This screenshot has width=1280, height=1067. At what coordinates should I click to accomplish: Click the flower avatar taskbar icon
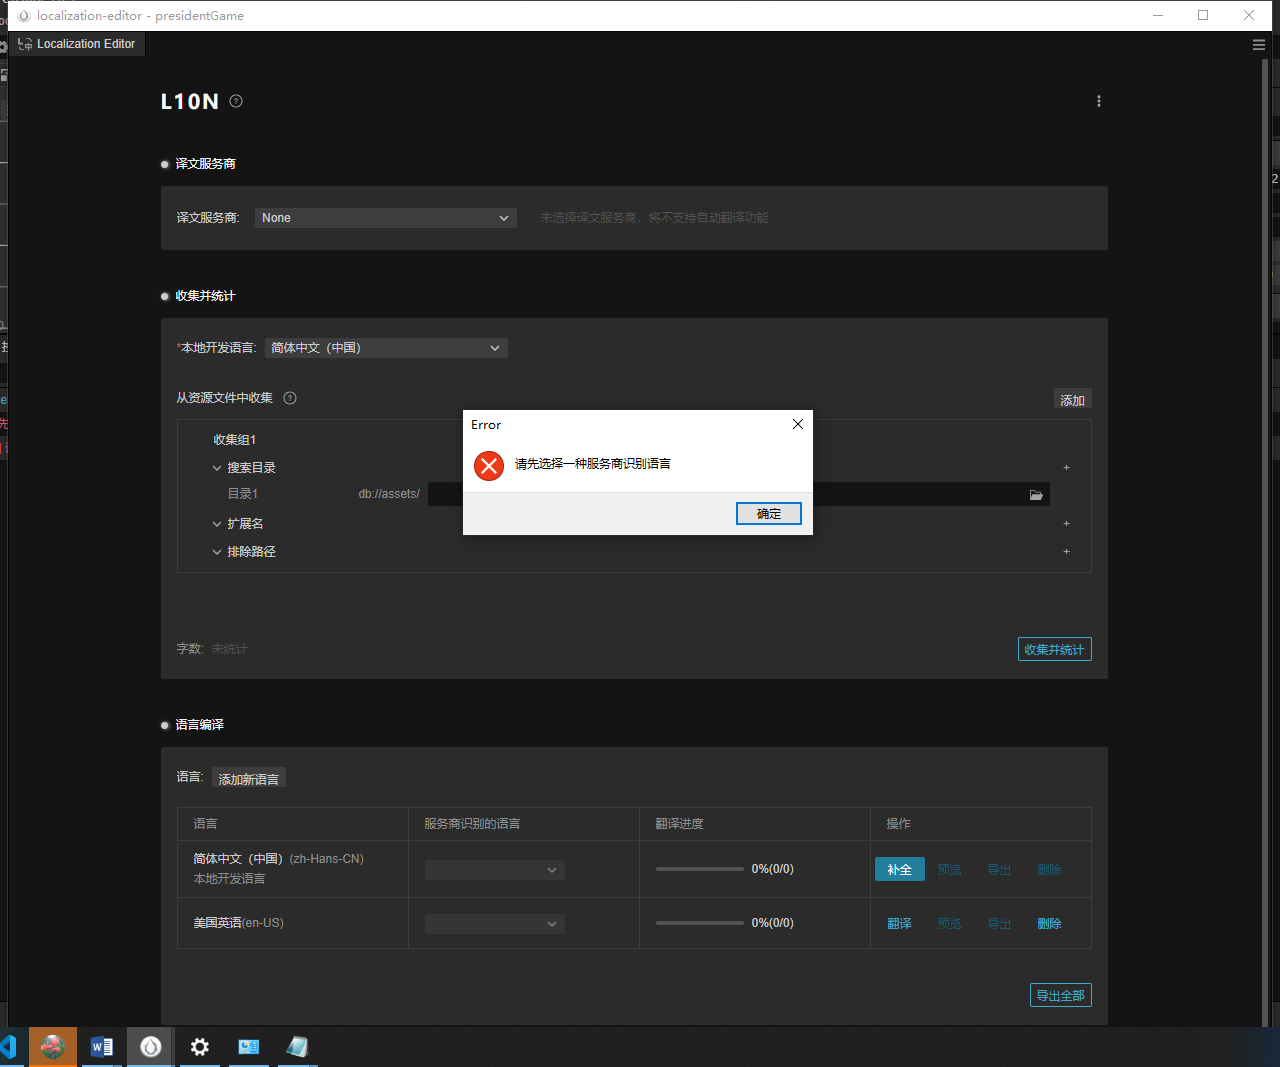(x=53, y=1047)
